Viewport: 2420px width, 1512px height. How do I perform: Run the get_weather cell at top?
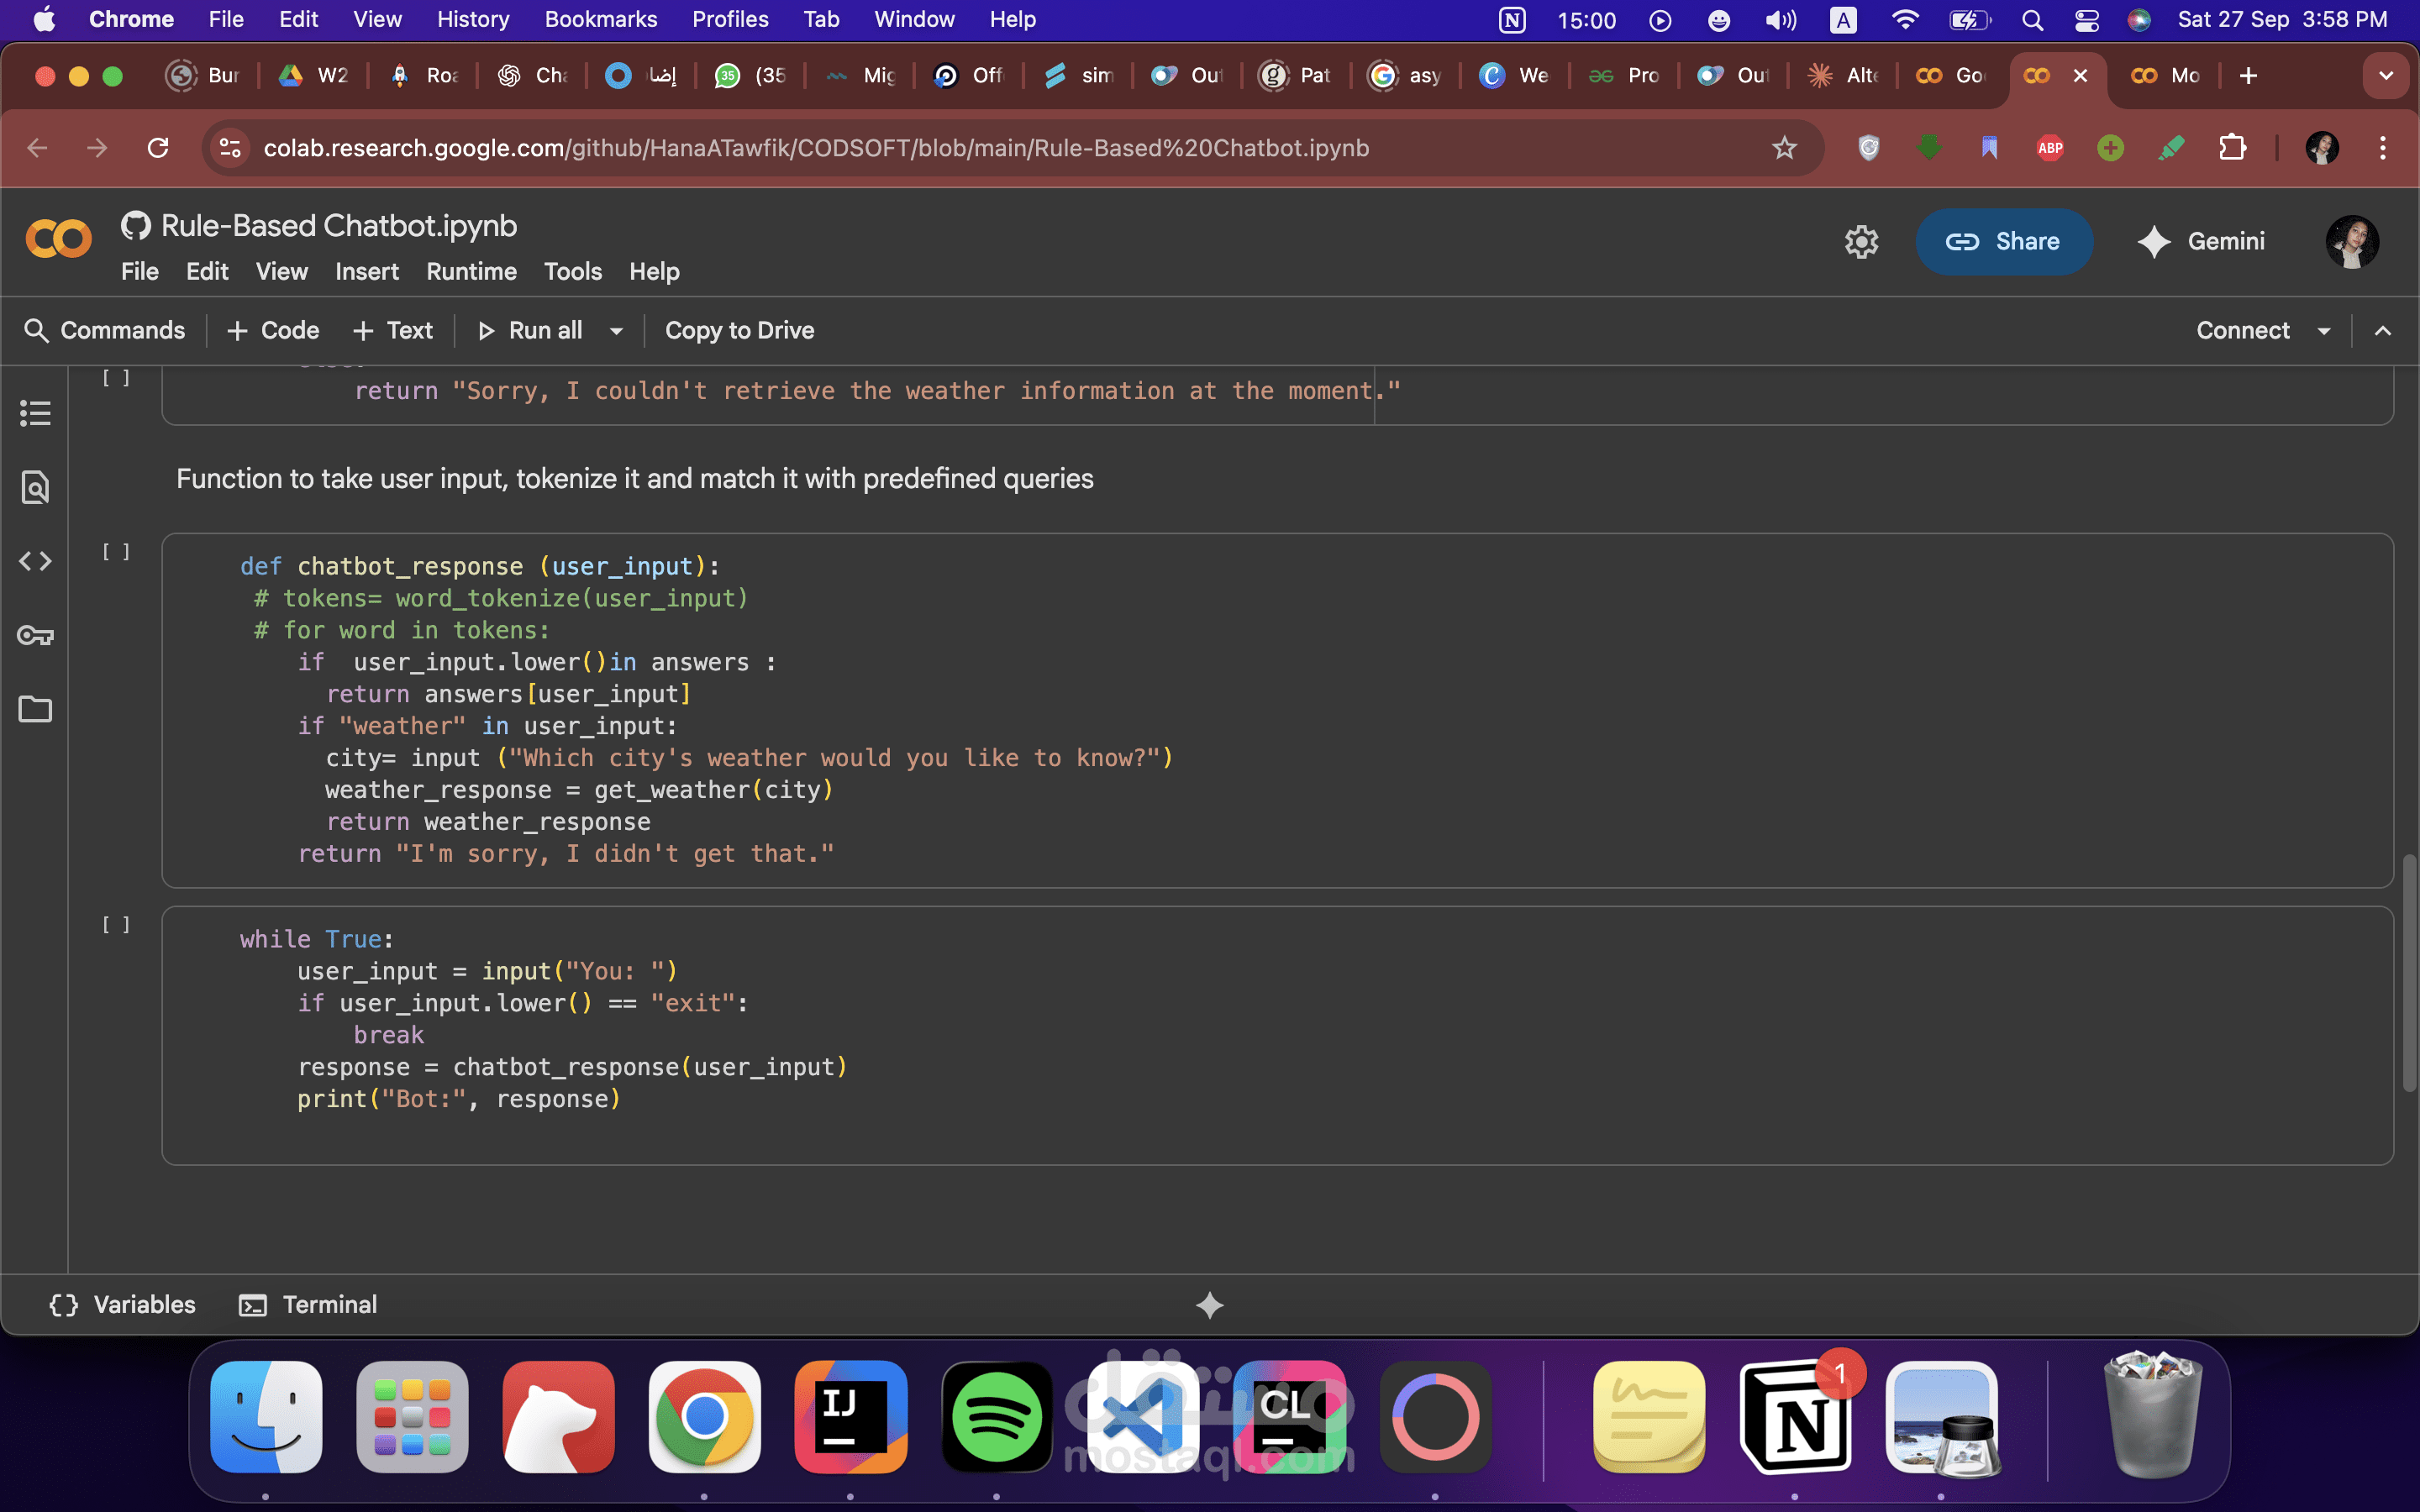click(116, 378)
